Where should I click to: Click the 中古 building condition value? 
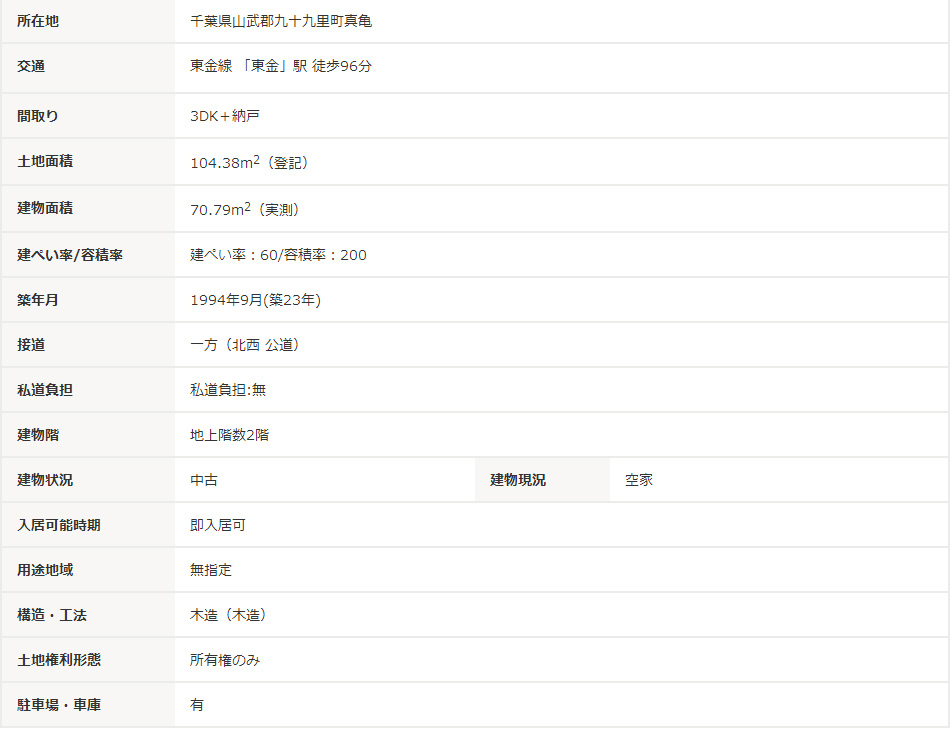(x=204, y=480)
